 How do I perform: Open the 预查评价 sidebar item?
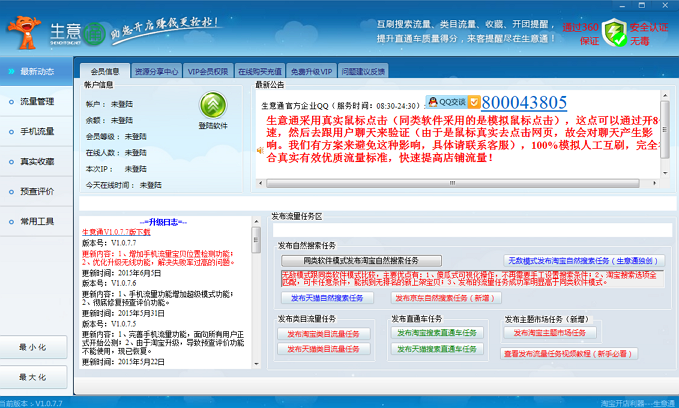pyautogui.click(x=36, y=191)
